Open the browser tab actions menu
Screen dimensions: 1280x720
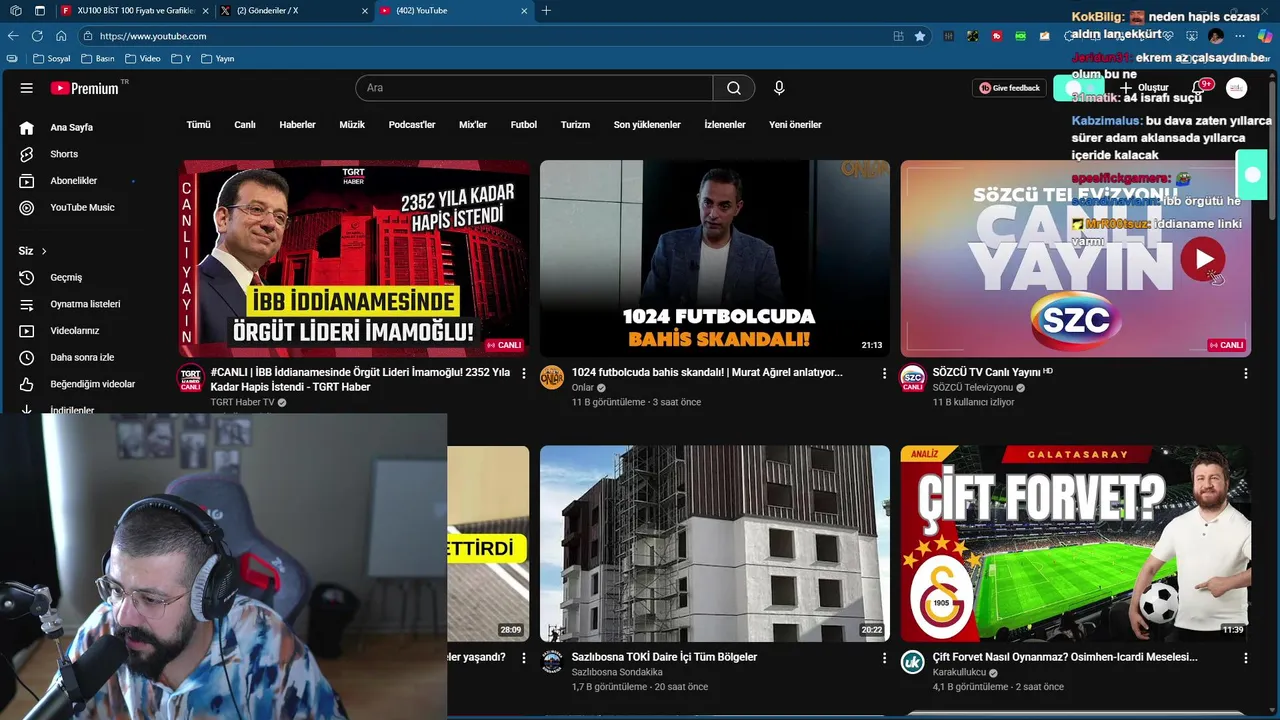point(40,10)
